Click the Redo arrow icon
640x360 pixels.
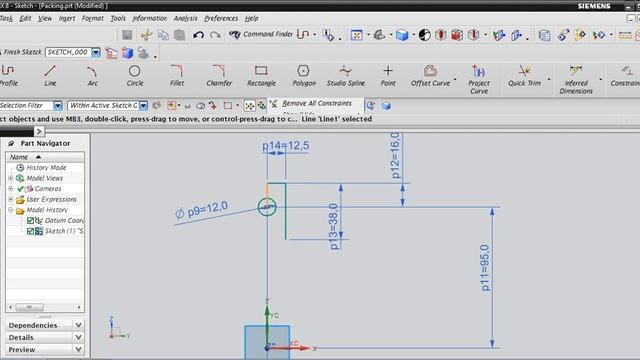click(215, 35)
